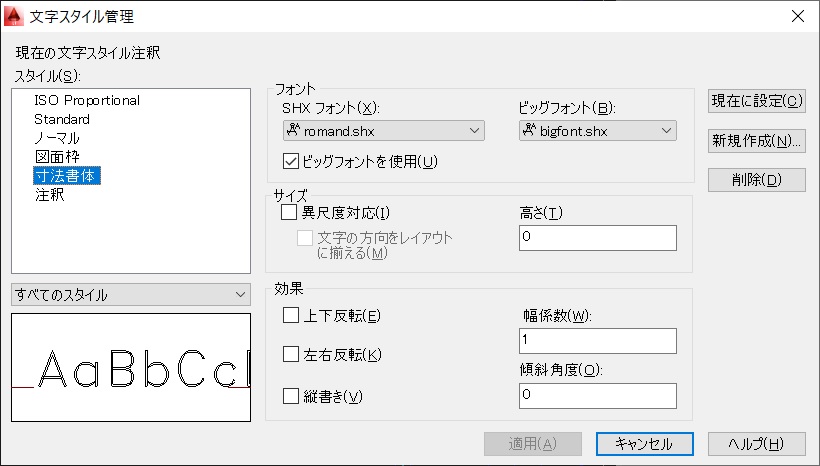Check the 上下反転 option
This screenshot has width=820, height=466.
click(291, 315)
